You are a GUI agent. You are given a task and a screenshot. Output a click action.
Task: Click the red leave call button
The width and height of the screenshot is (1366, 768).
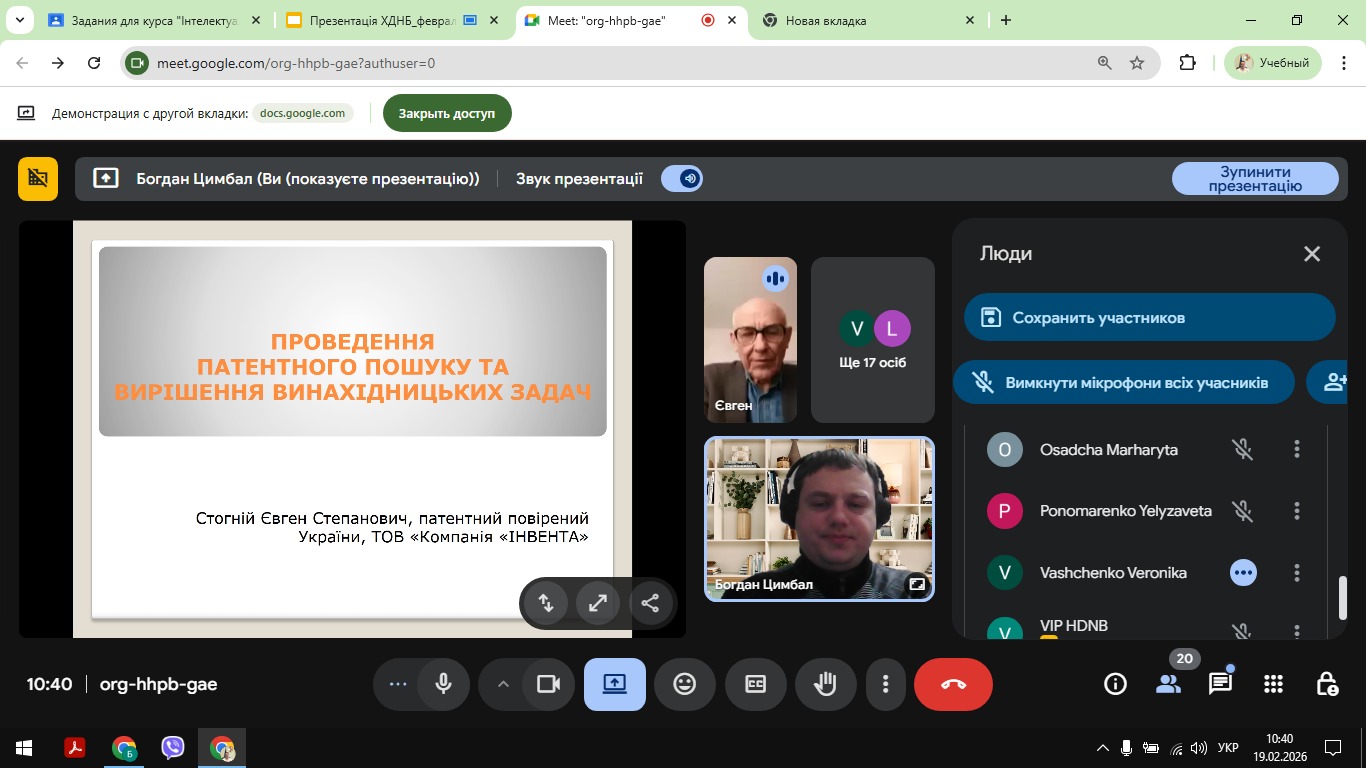(x=953, y=684)
